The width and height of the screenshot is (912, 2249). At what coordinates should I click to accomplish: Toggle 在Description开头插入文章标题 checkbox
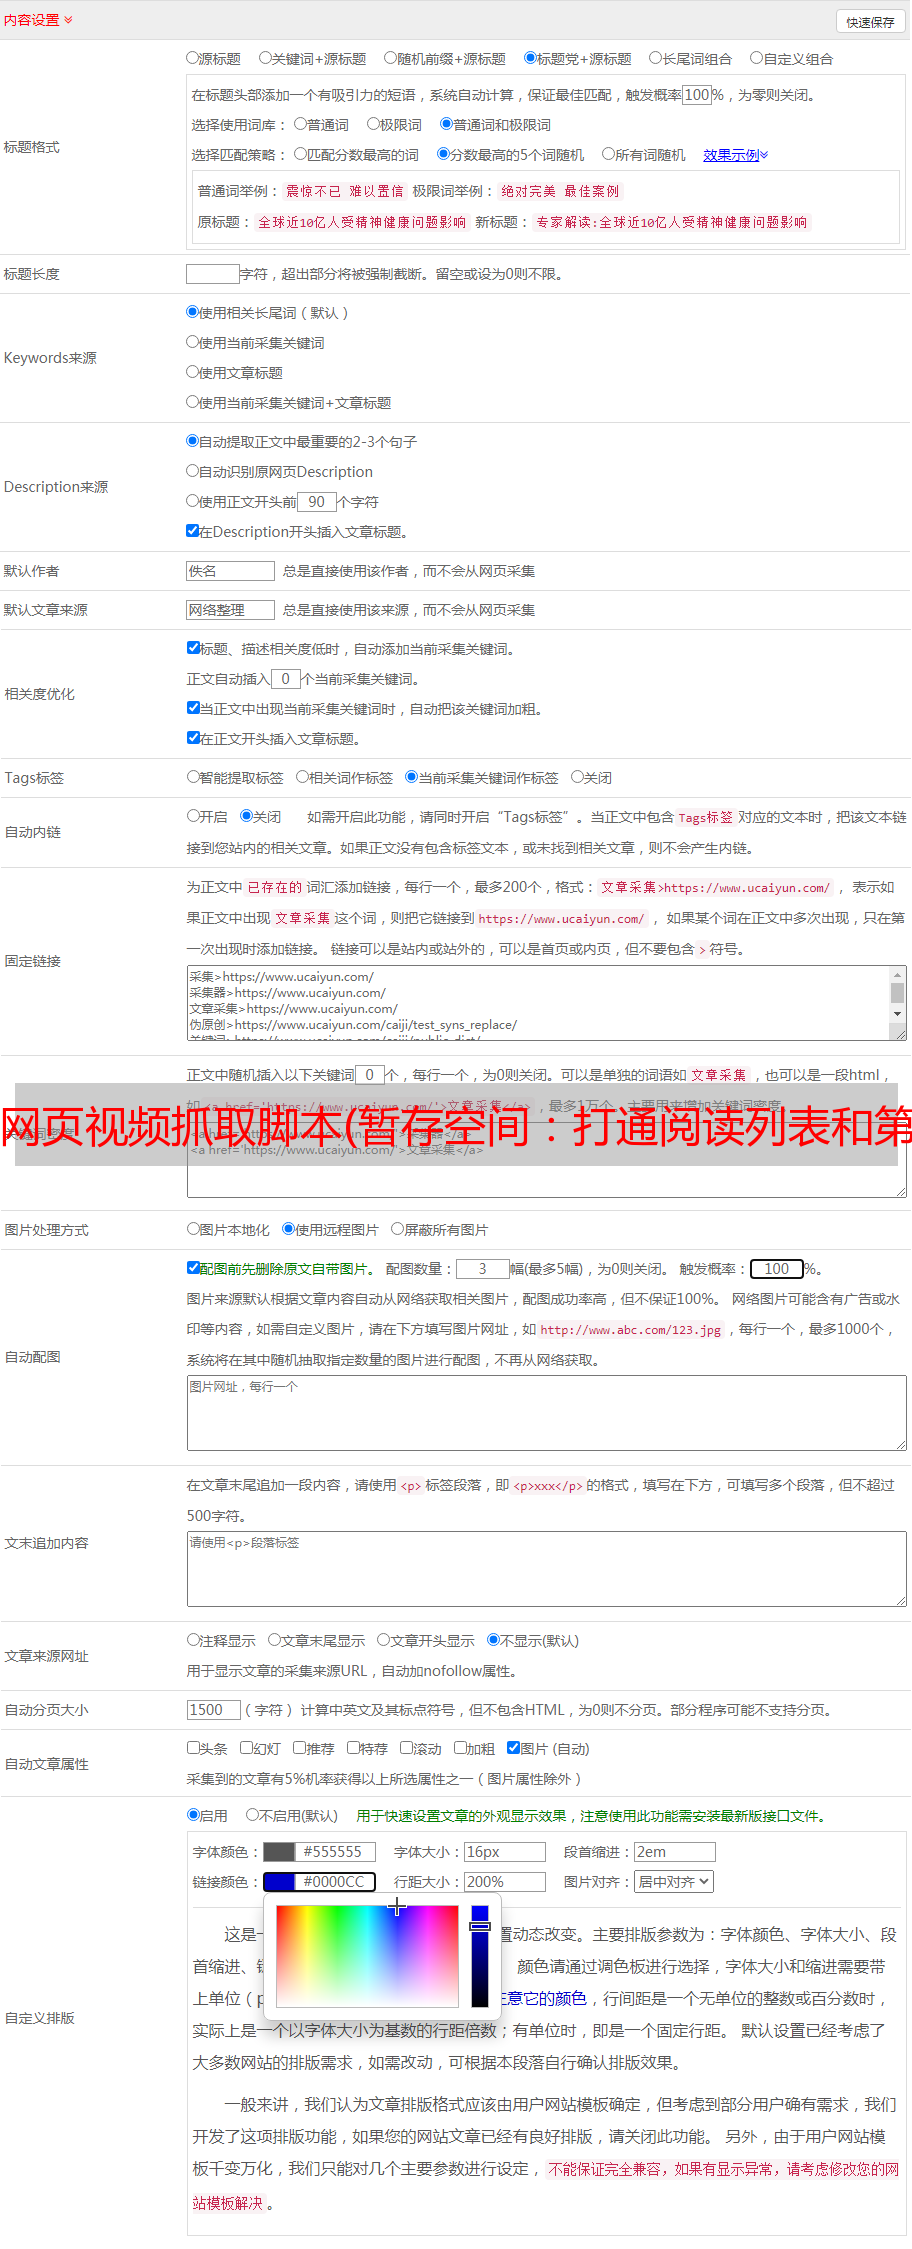click(x=193, y=531)
